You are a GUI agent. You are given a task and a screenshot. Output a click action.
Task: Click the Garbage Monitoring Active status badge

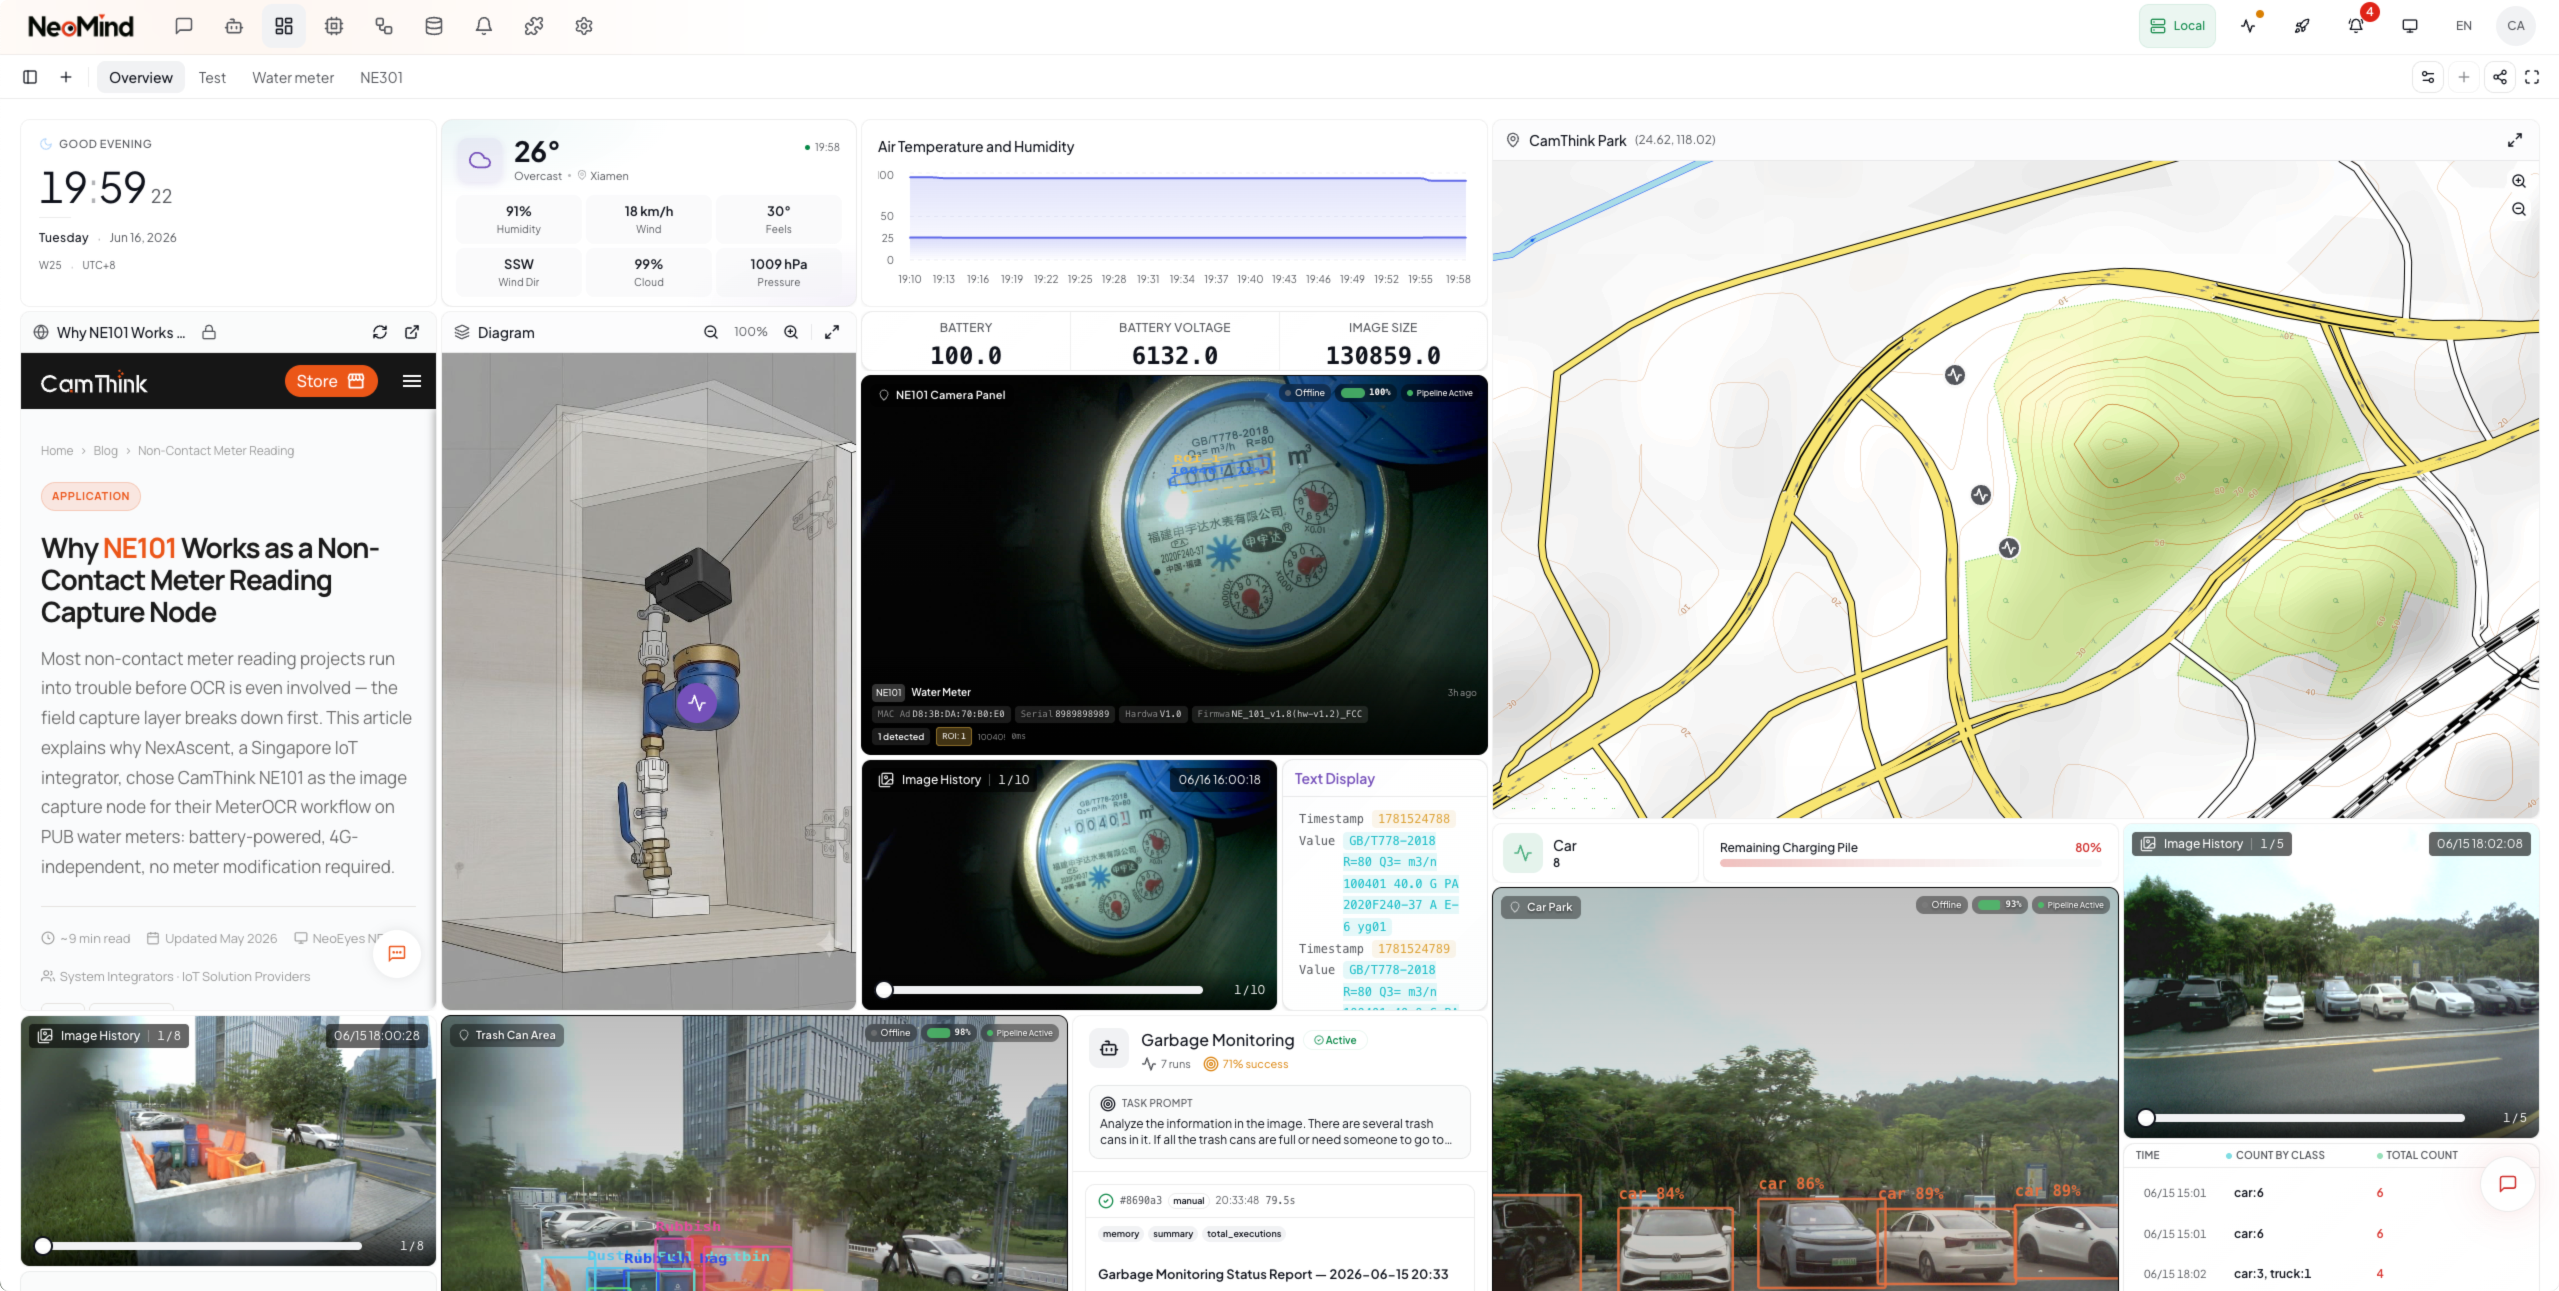pyautogui.click(x=1335, y=1040)
